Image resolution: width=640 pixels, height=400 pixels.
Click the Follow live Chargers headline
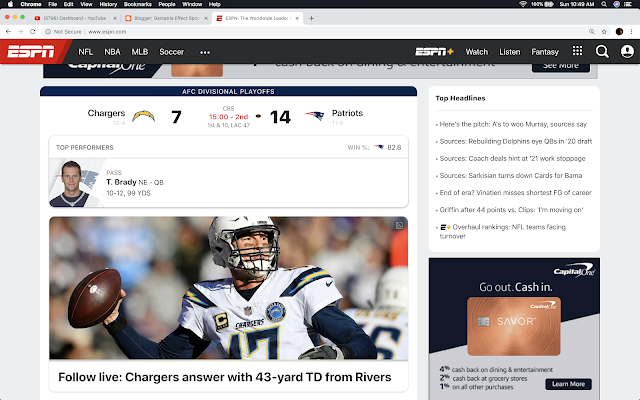point(224,377)
